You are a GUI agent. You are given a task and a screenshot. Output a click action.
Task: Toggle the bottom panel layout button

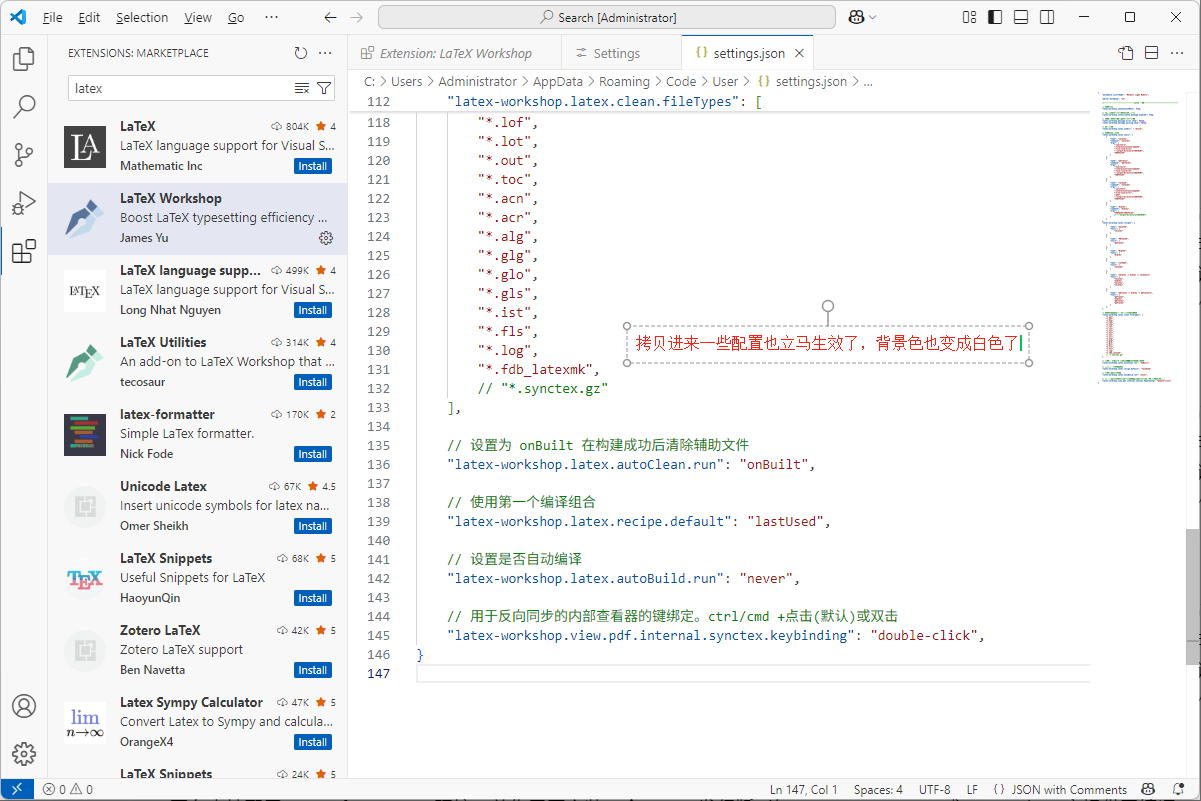(x=1020, y=17)
